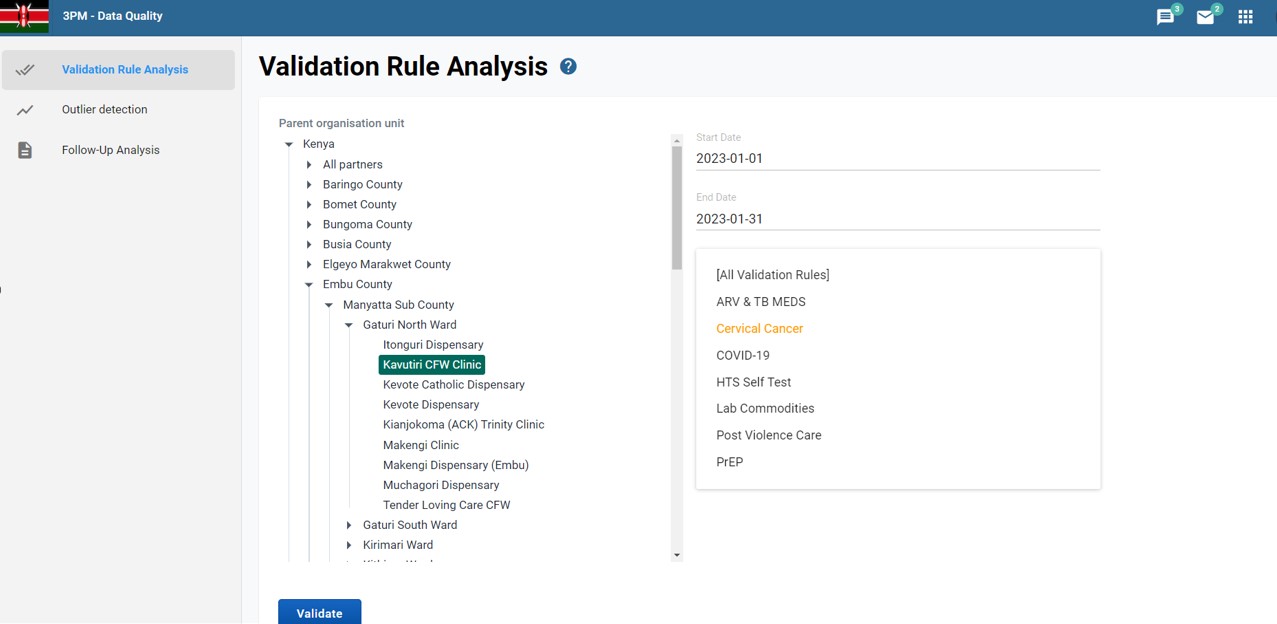Choose COVID-19 rule group
The image size is (1277, 624).
point(743,355)
